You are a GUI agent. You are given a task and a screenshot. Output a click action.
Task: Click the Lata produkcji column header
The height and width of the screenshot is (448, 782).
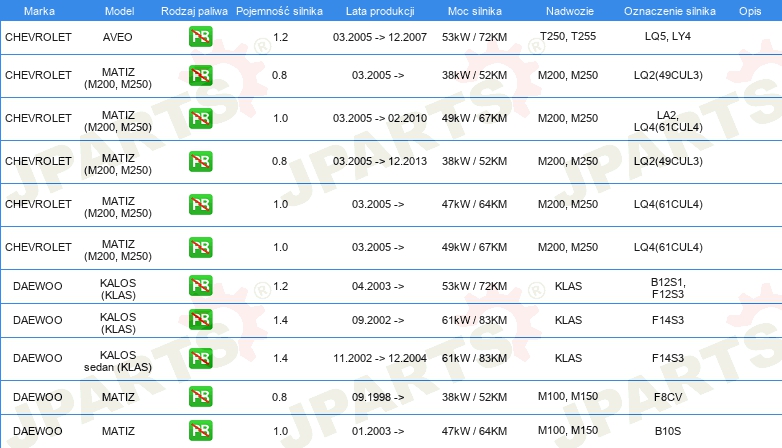tap(380, 11)
